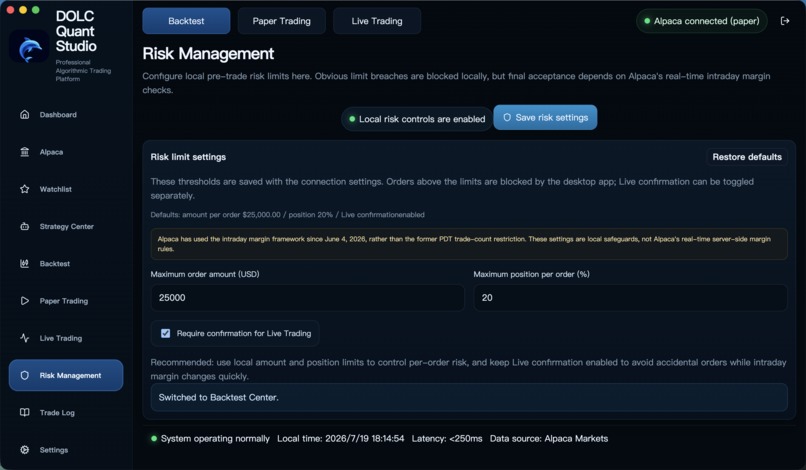This screenshot has width=806, height=470.
Task: Click the Risk limit settings section title
Action: click(188, 157)
